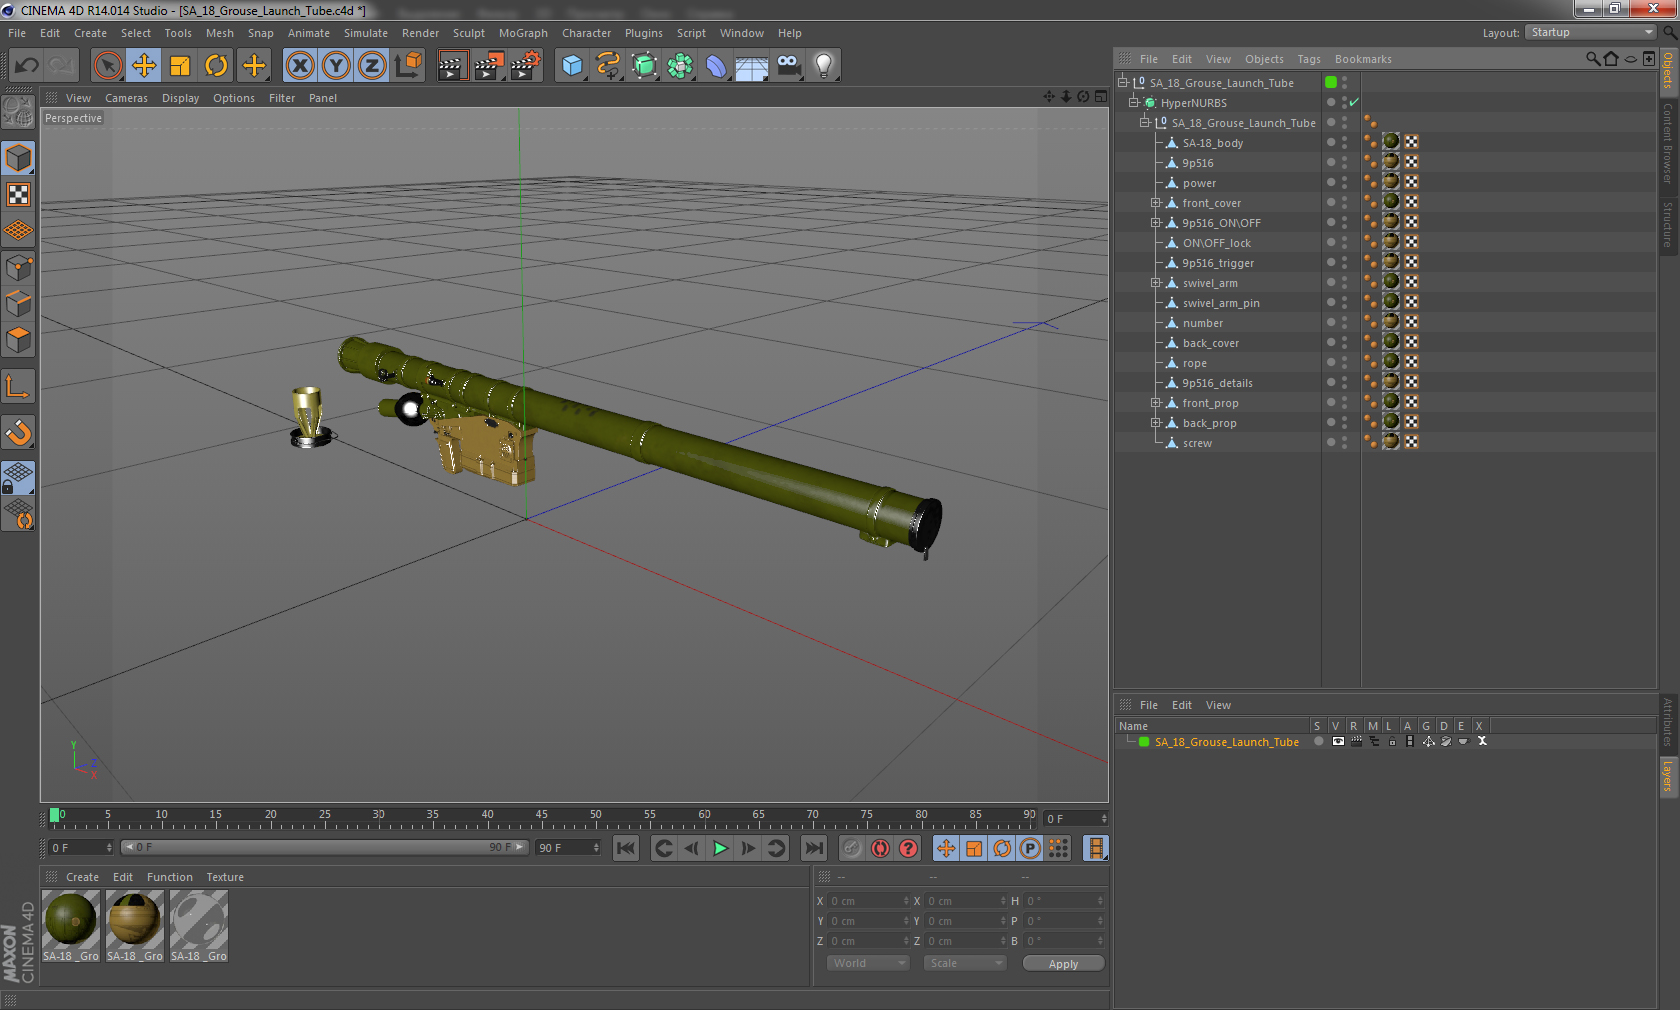Open the HyperNURBS generators icon

coord(644,66)
